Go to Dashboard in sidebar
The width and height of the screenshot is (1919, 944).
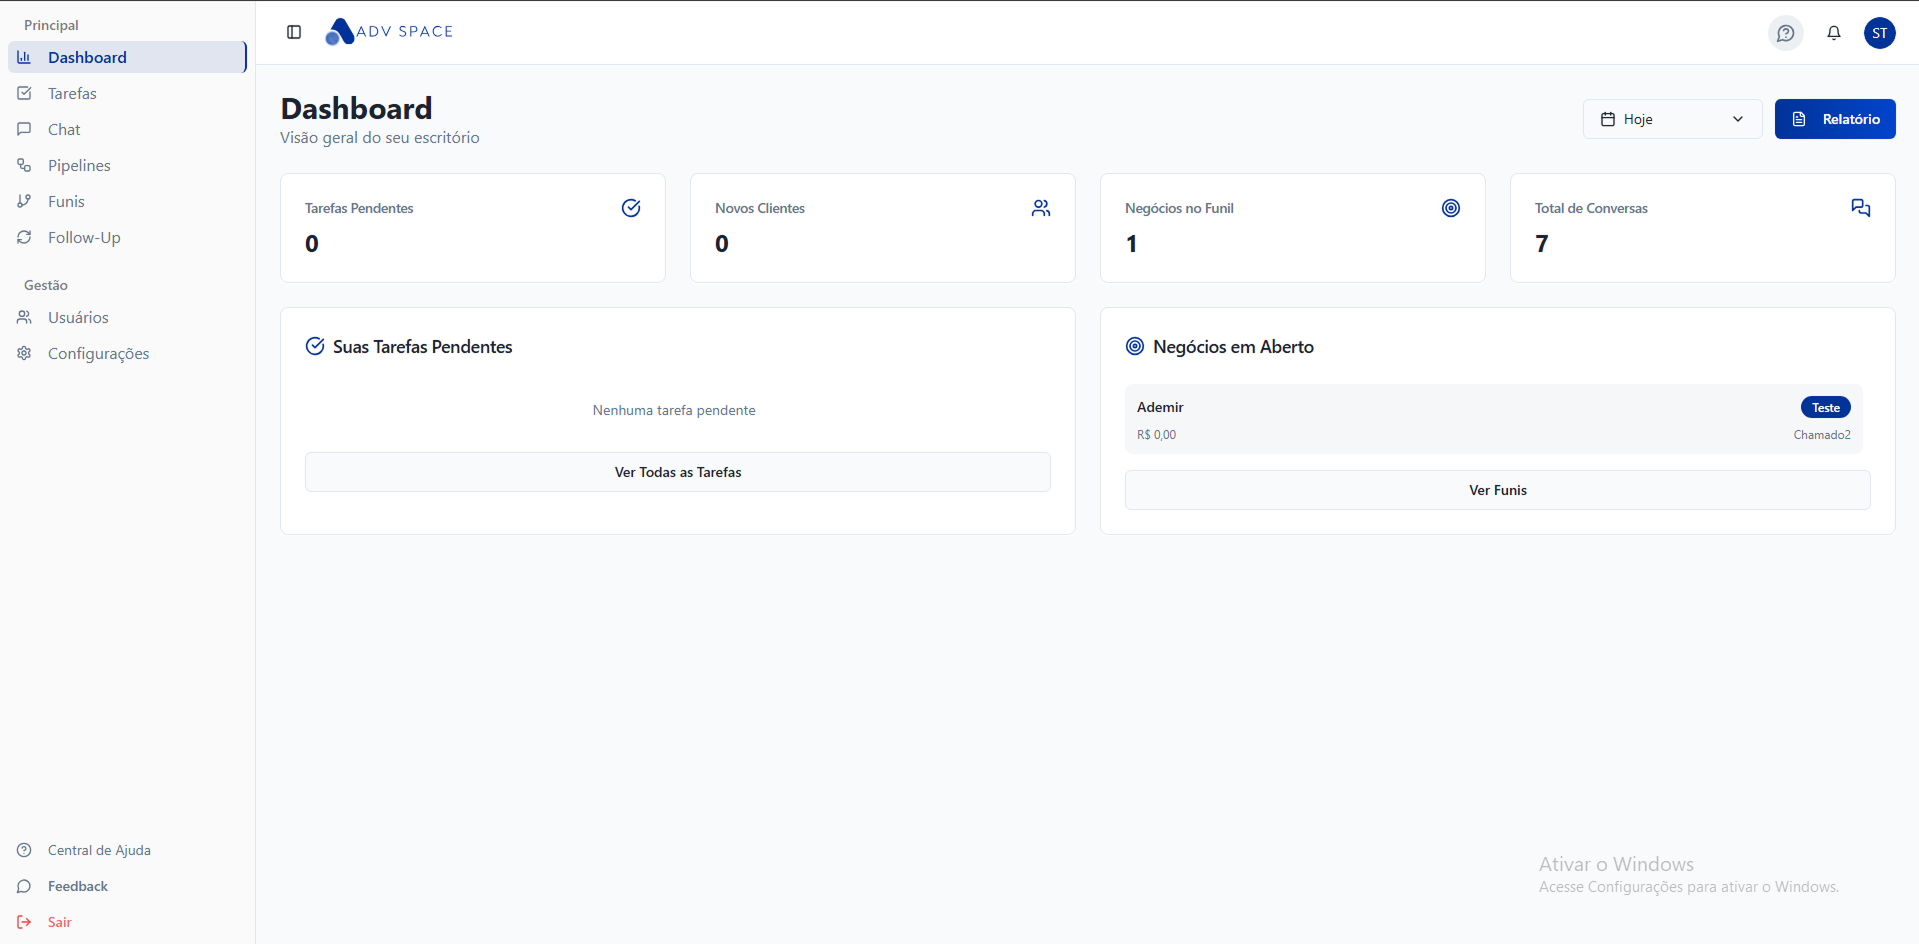pos(127,57)
